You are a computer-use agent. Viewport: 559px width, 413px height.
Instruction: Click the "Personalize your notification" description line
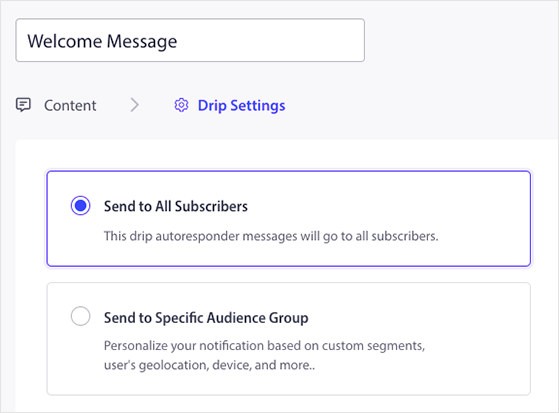coord(264,346)
